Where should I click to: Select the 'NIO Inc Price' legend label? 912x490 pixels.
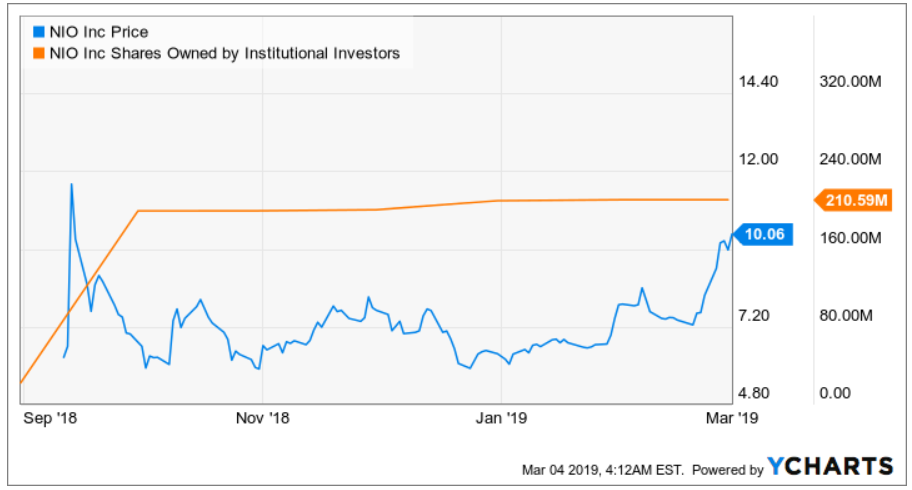coord(99,33)
